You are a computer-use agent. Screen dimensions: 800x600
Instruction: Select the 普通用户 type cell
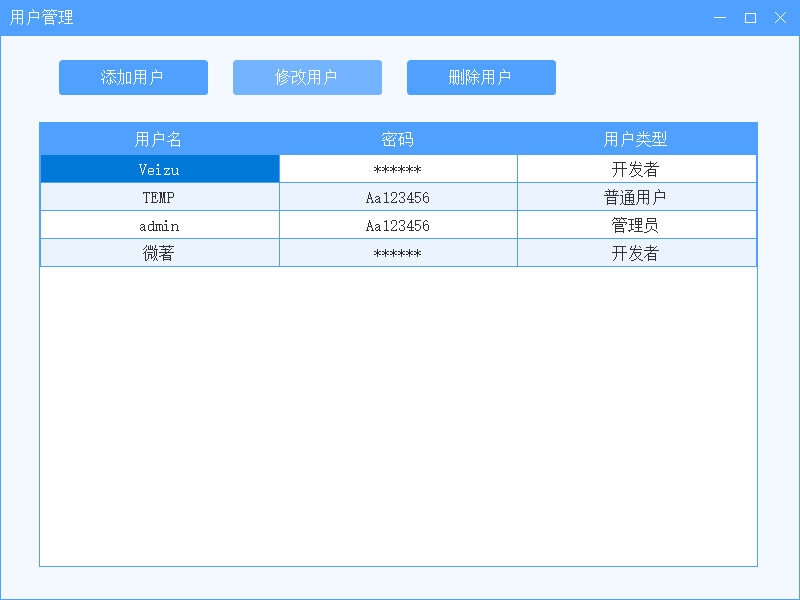tap(637, 197)
